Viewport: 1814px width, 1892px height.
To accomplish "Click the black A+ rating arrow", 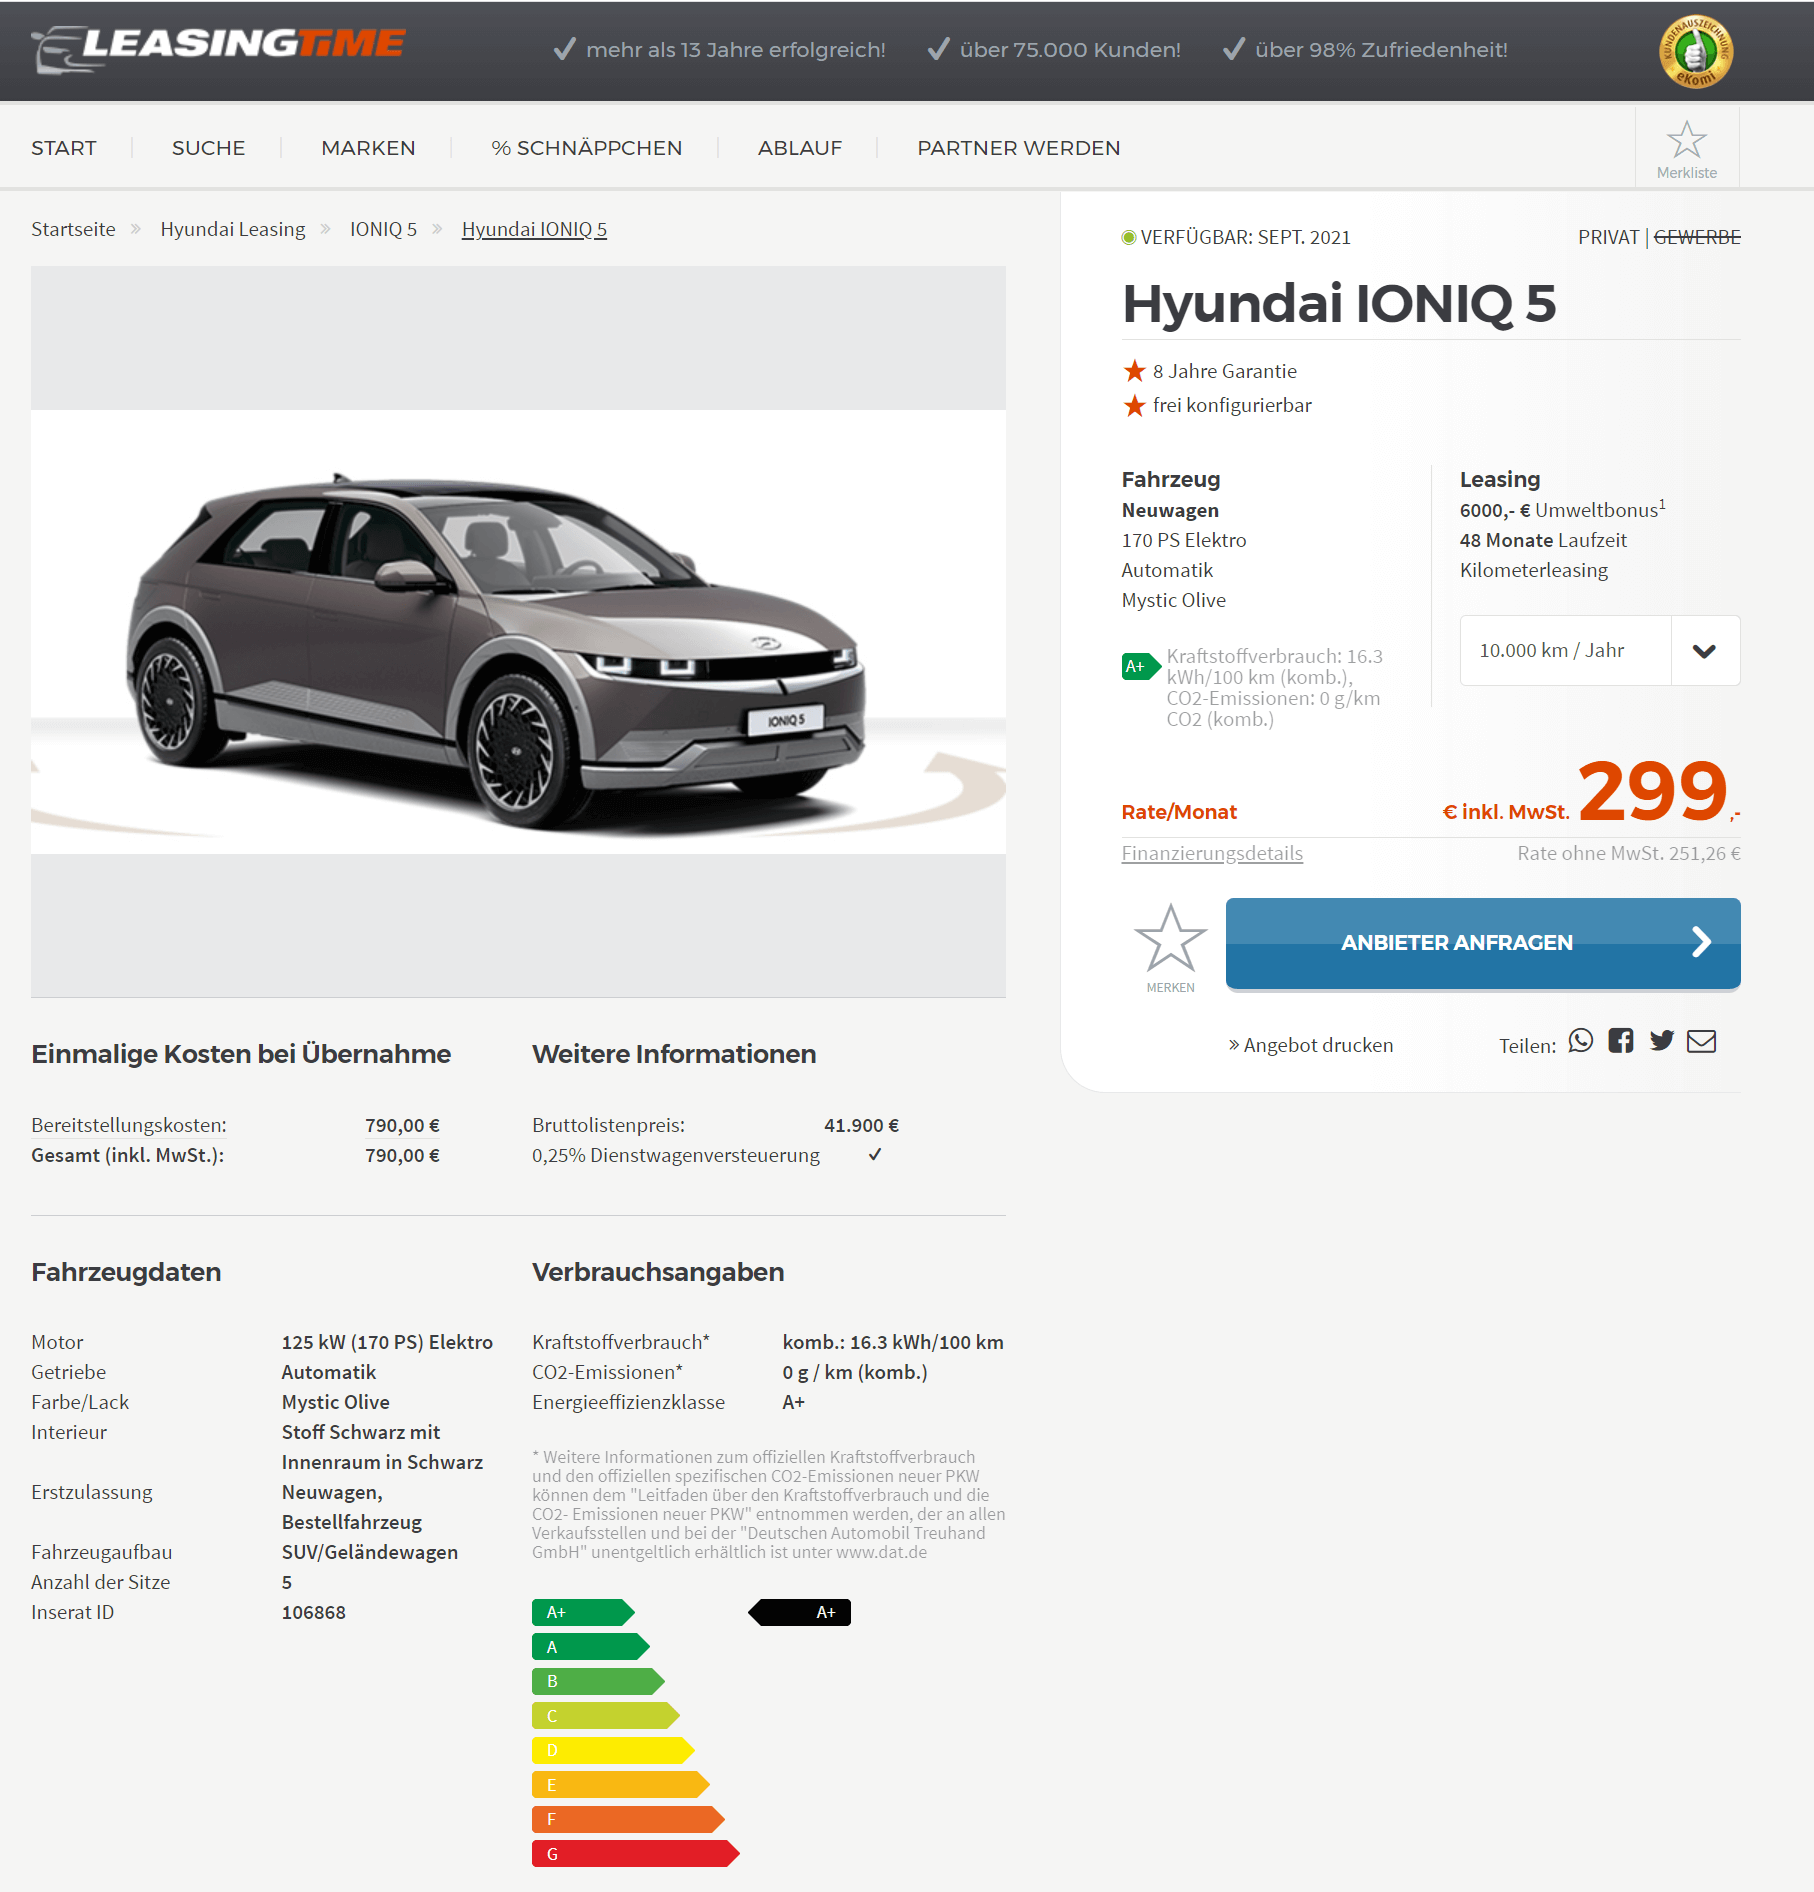I will coord(800,1612).
